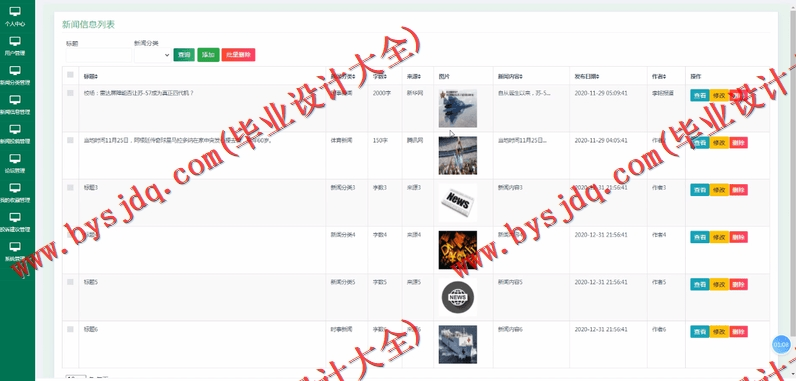
Task: Tick checkbox for the 标题3 row
Action: click(x=70, y=187)
